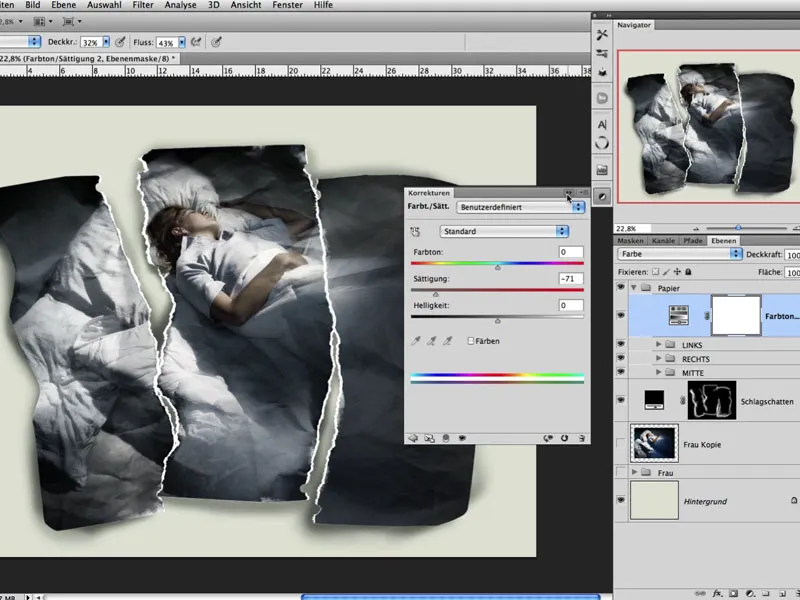
Task: Open the Ebene menu
Action: 64,5
